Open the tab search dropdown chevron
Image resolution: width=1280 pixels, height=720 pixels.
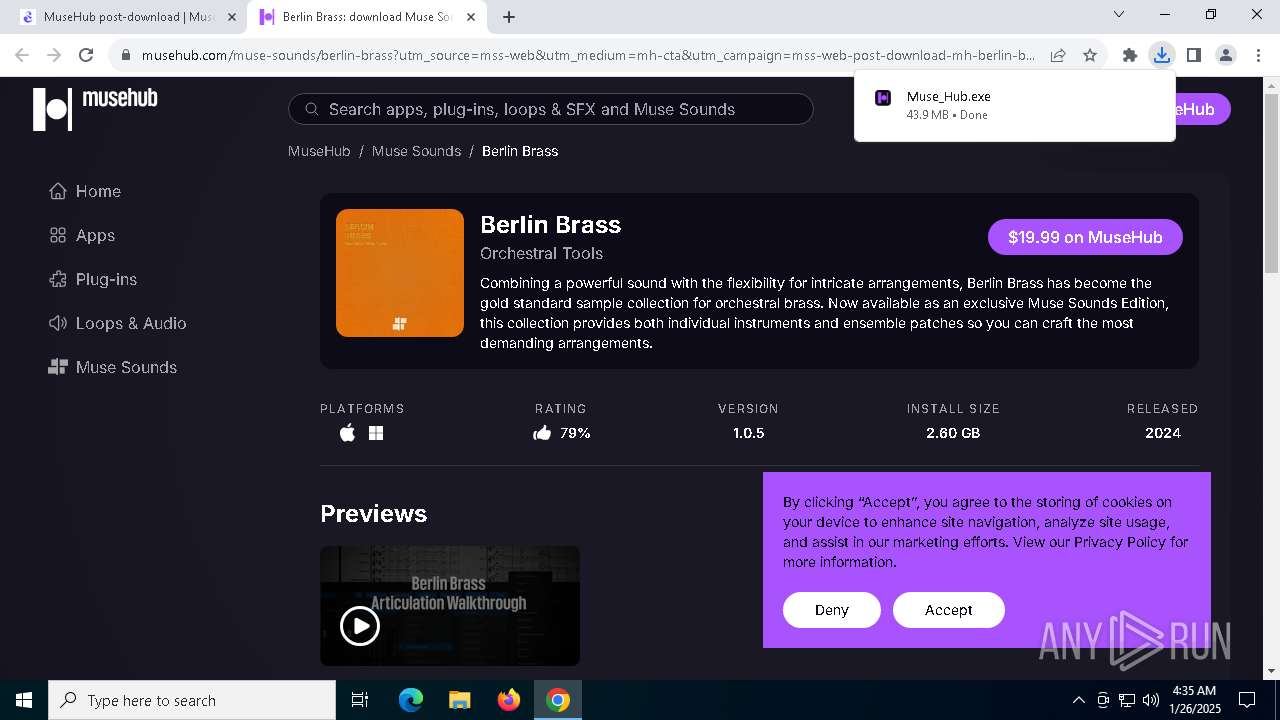[x=1119, y=14]
